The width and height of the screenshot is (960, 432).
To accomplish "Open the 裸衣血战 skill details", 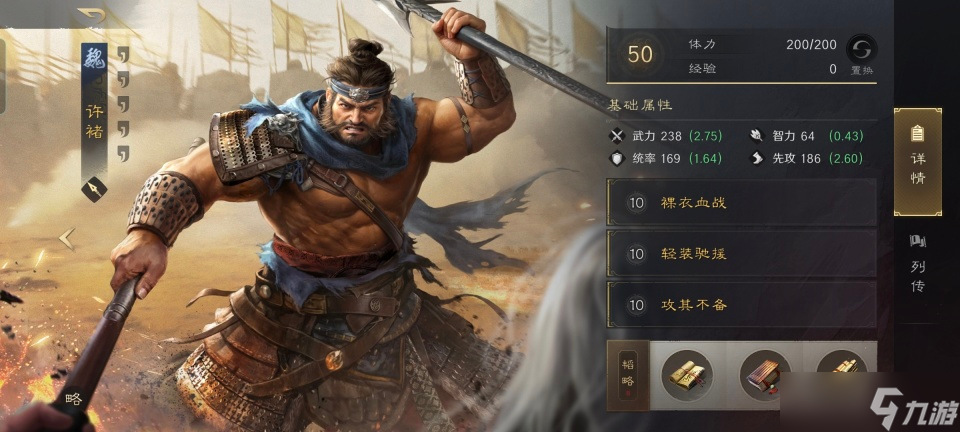I will click(741, 203).
